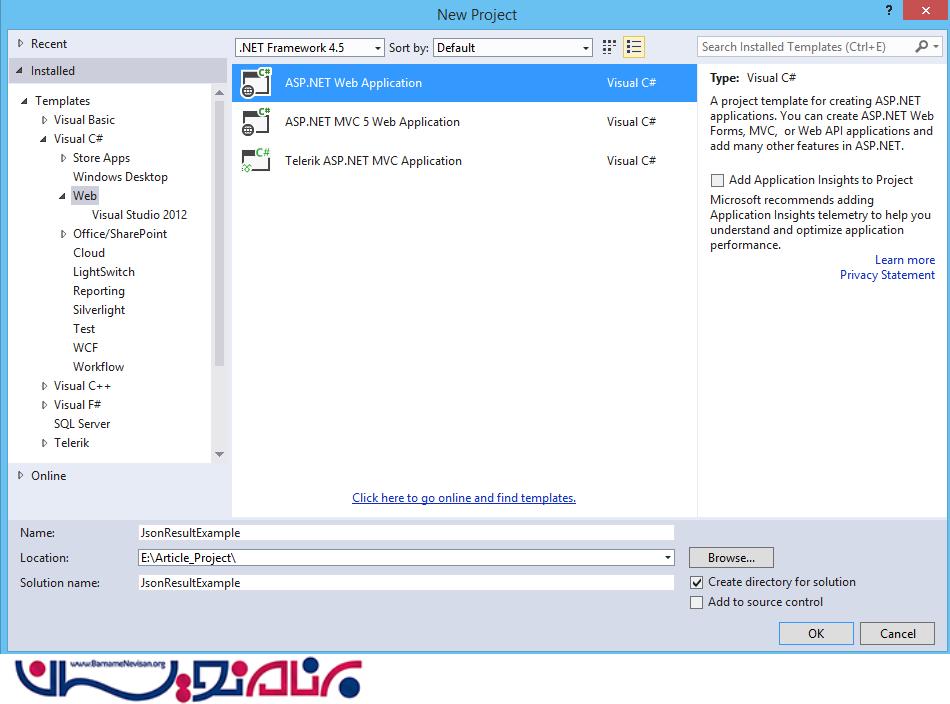Screen dimensions: 950x704
Task: Click the template tree scrollbar down arrow
Action: coord(220,454)
